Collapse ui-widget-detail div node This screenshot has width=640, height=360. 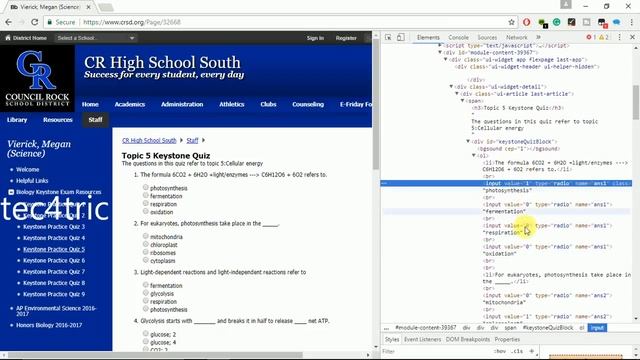coord(451,87)
